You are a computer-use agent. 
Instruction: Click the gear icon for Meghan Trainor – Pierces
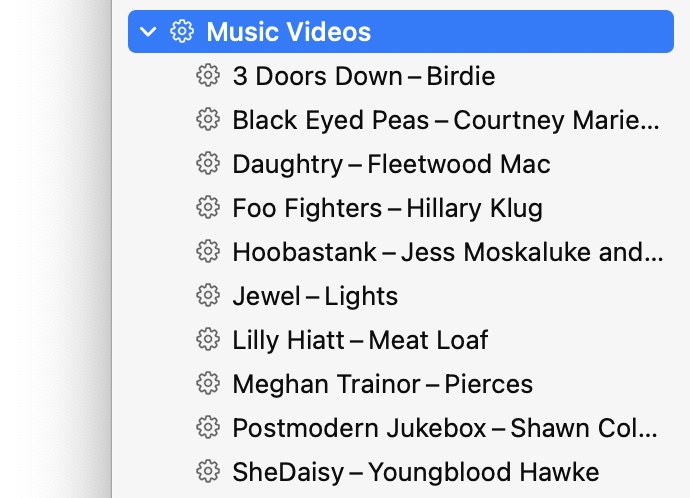[207, 384]
